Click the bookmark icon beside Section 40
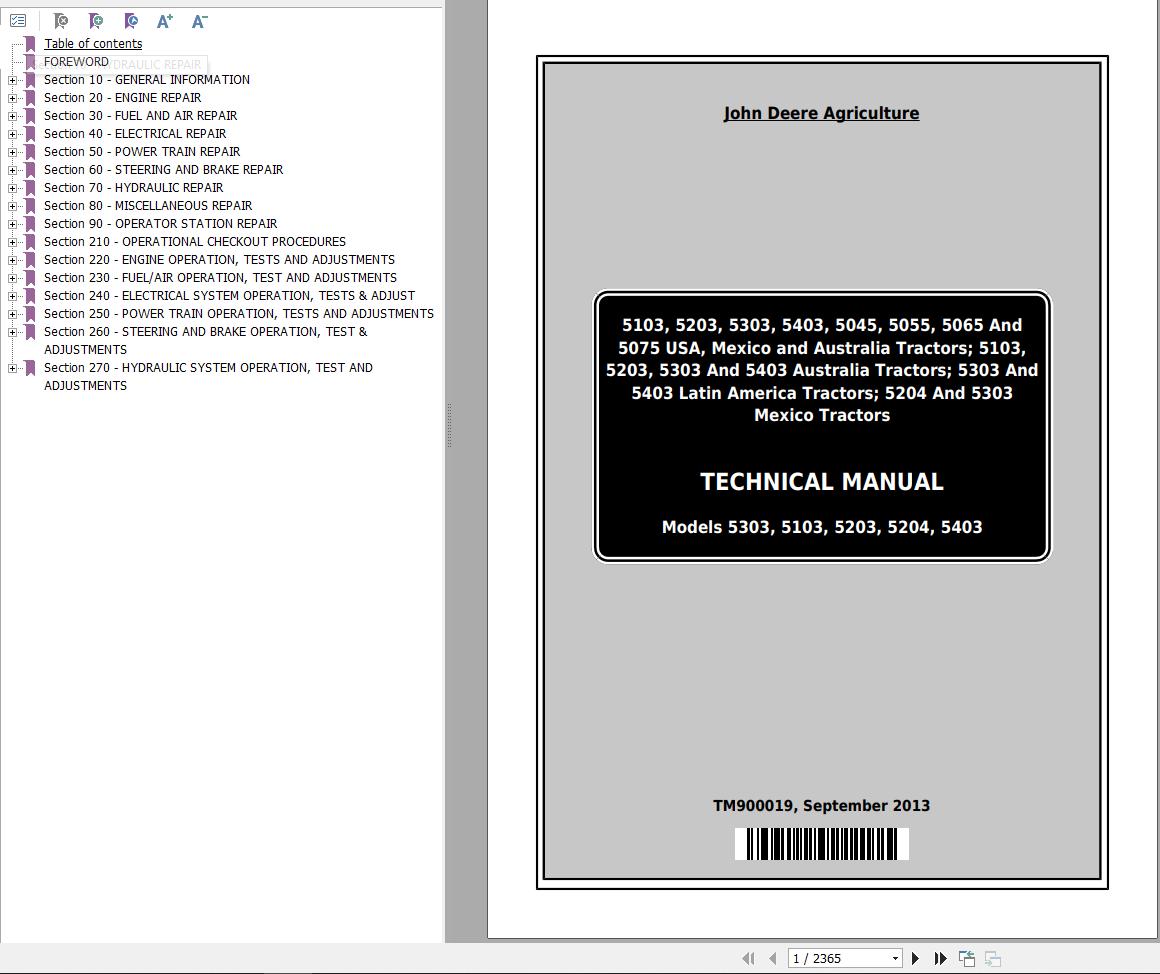This screenshot has width=1160, height=974. click(x=30, y=134)
